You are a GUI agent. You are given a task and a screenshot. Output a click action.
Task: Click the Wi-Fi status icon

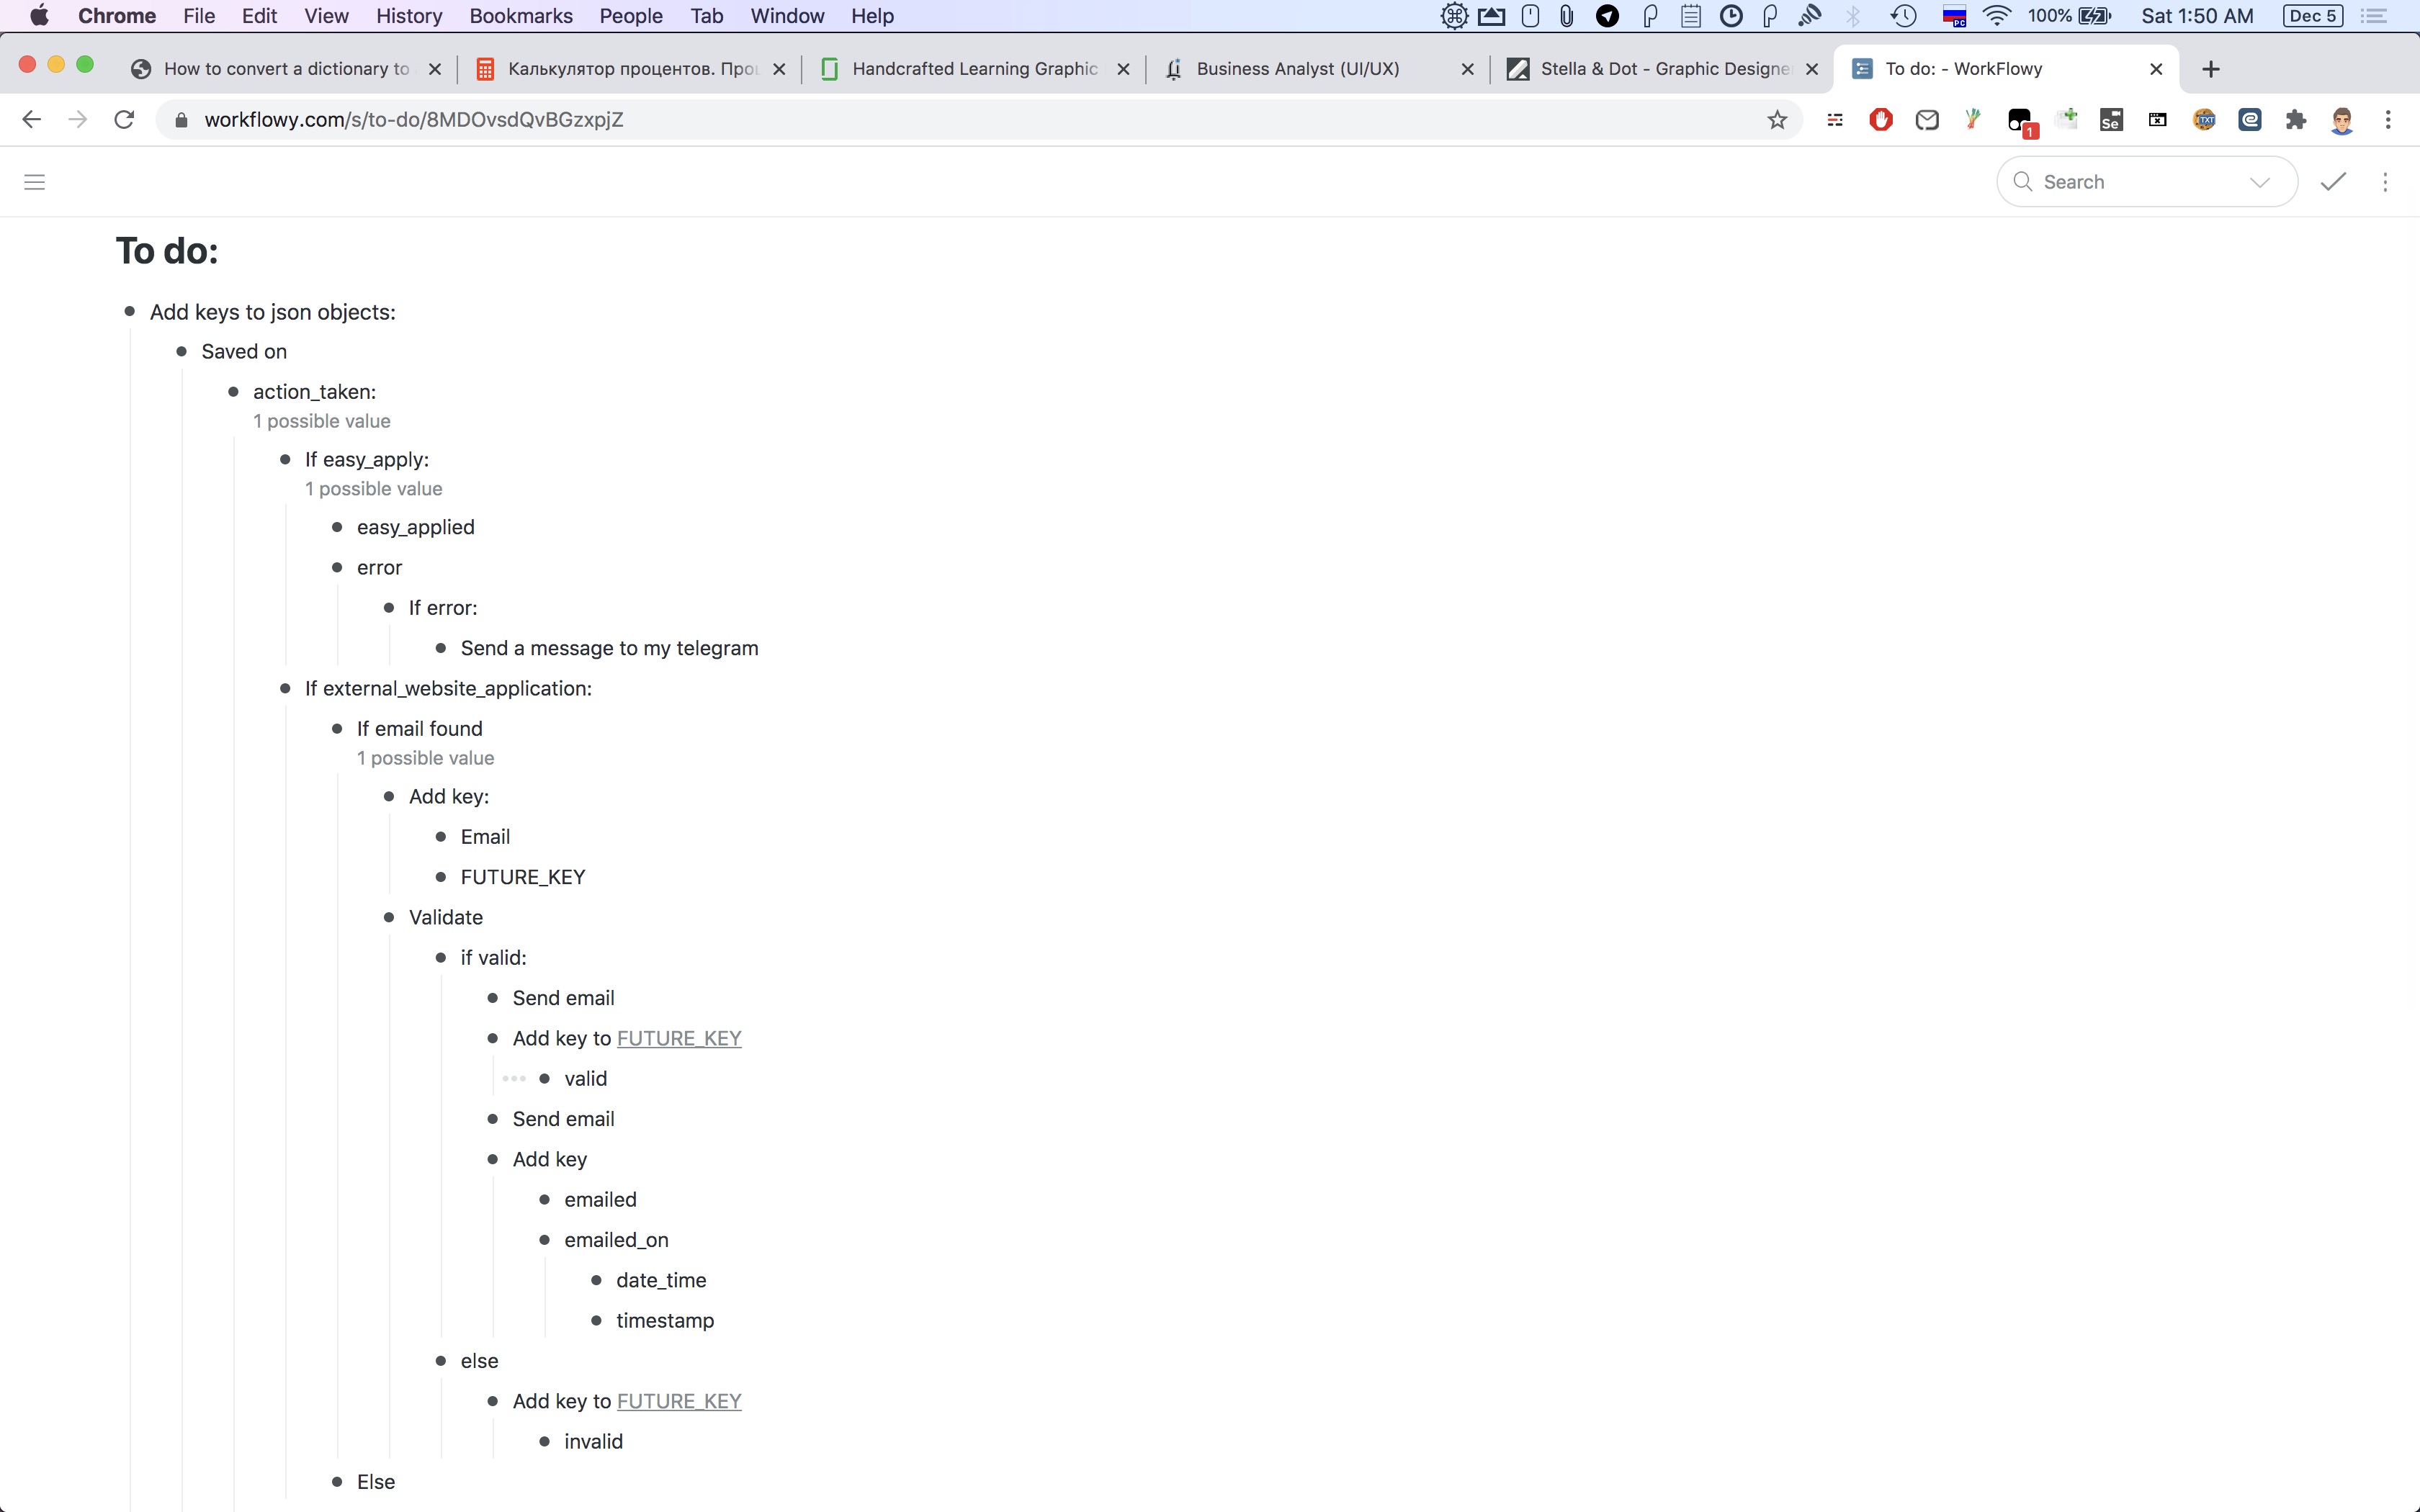coord(1996,16)
